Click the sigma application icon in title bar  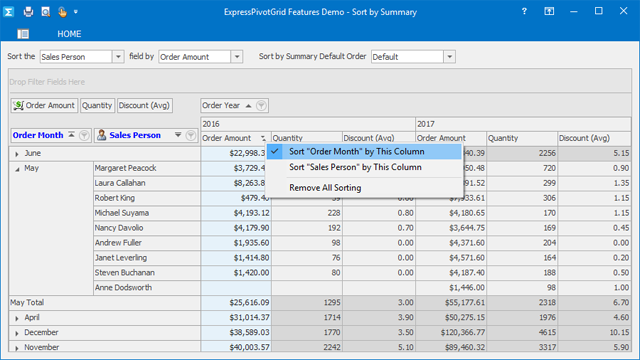pos(9,12)
